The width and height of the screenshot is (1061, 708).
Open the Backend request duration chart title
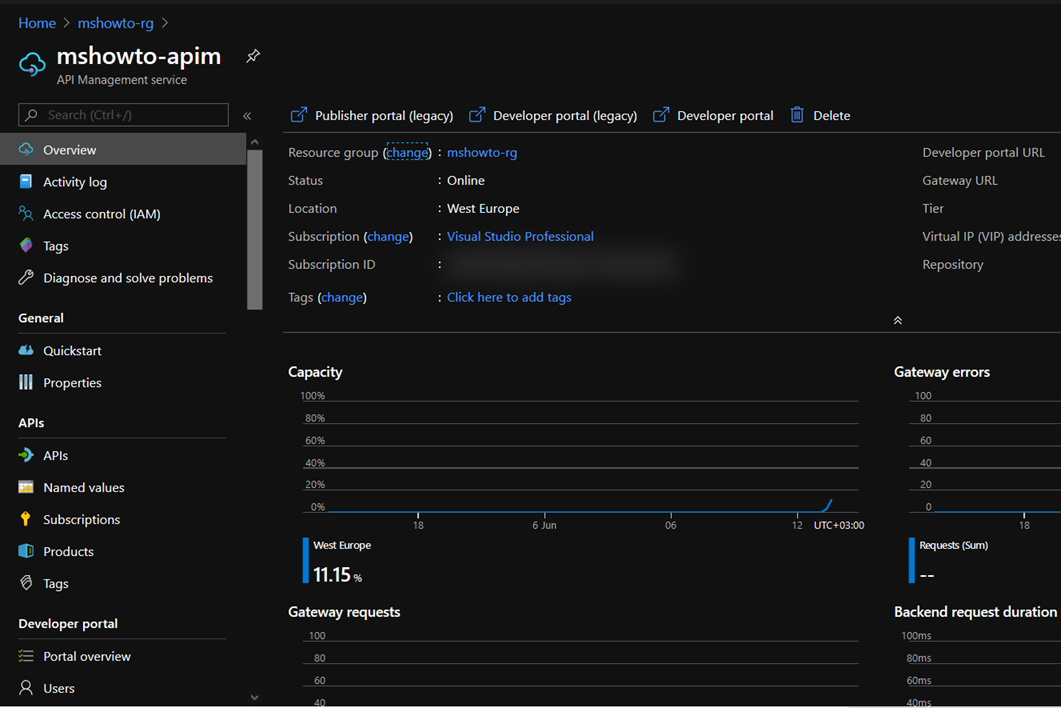tap(975, 612)
